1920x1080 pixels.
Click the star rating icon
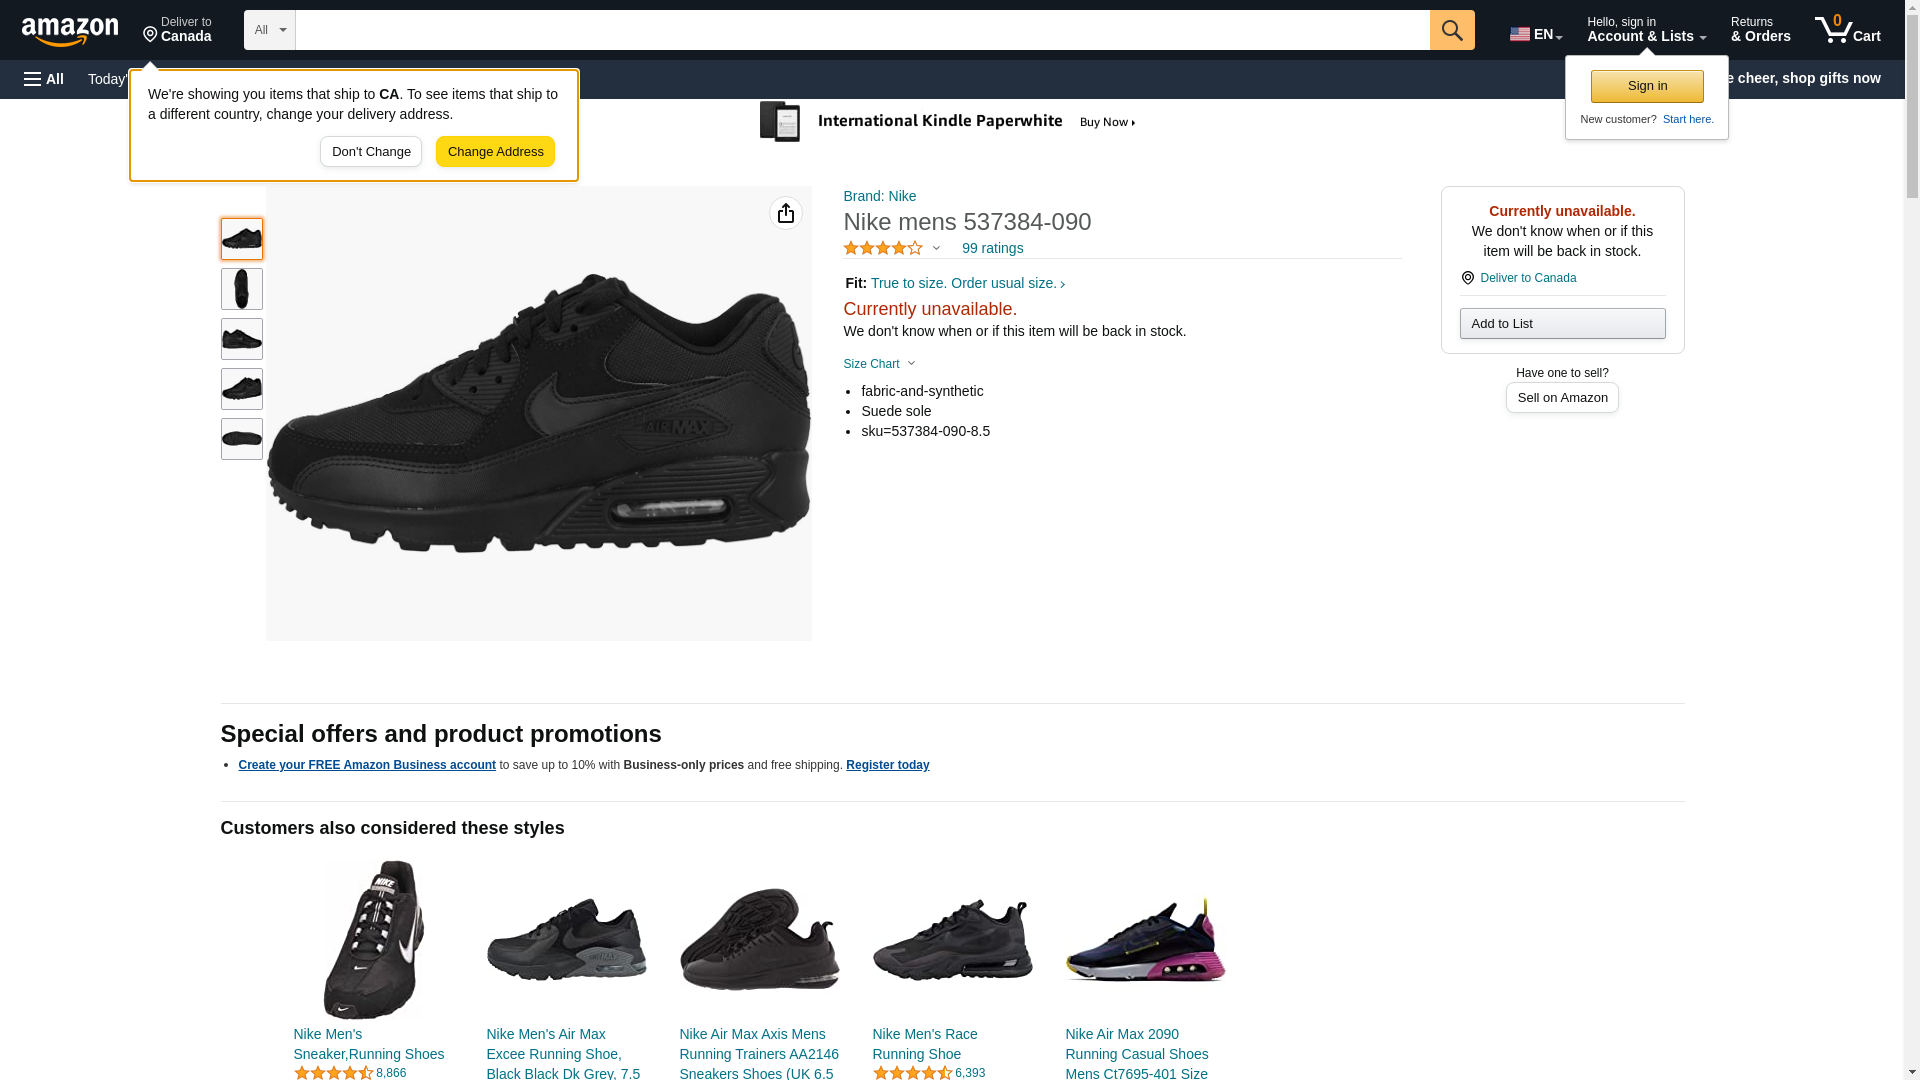click(x=883, y=248)
